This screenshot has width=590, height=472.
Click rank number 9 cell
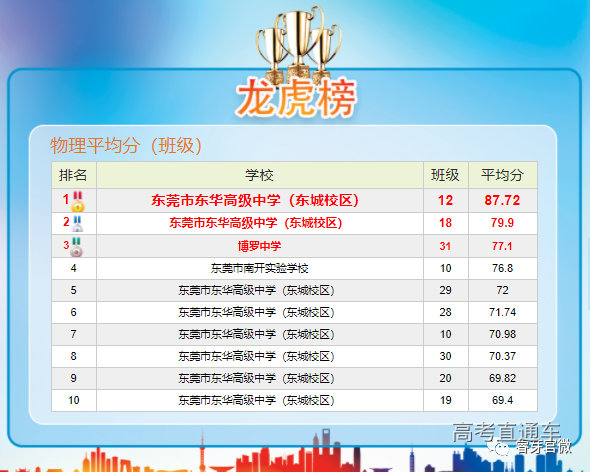point(74,378)
